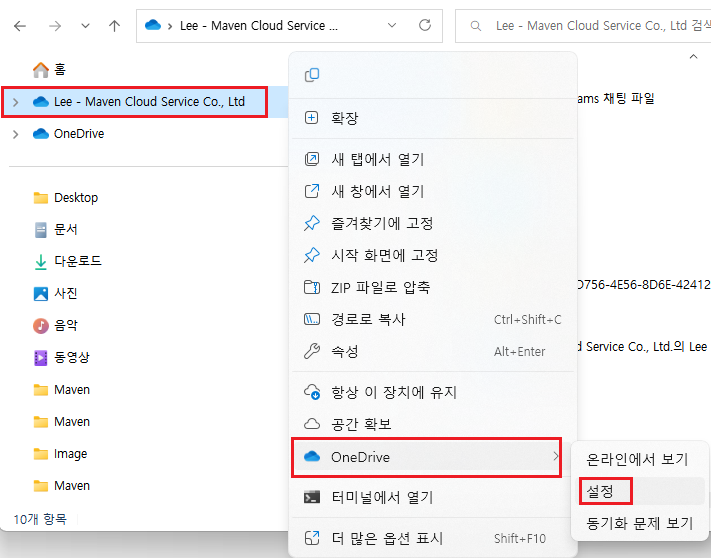The height and width of the screenshot is (558, 711).
Task: Open 속성 properties from context menu
Action: tap(433, 351)
